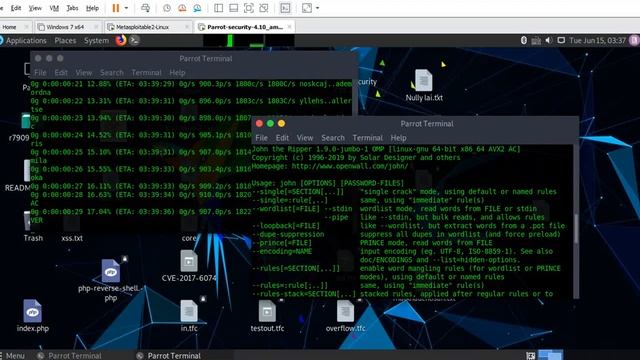The width and height of the screenshot is (640, 360).
Task: Launch Firefox from the top panel
Action: click(x=121, y=40)
